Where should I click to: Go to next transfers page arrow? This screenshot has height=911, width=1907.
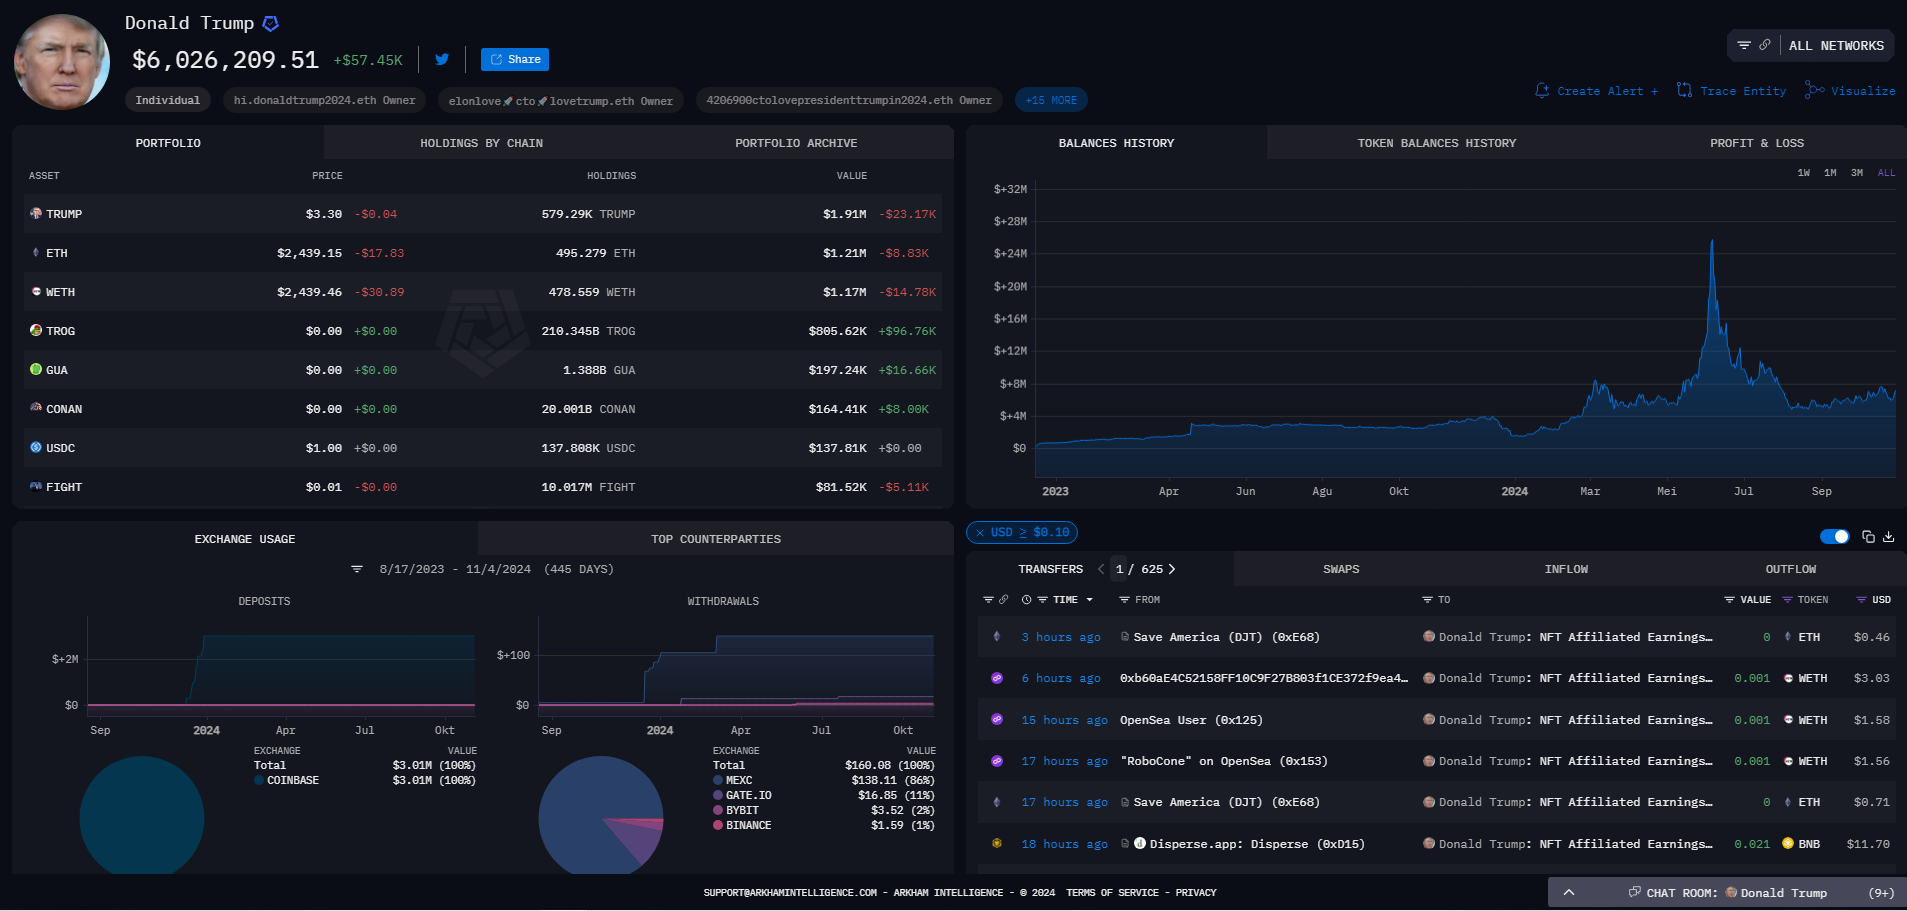1172,569
